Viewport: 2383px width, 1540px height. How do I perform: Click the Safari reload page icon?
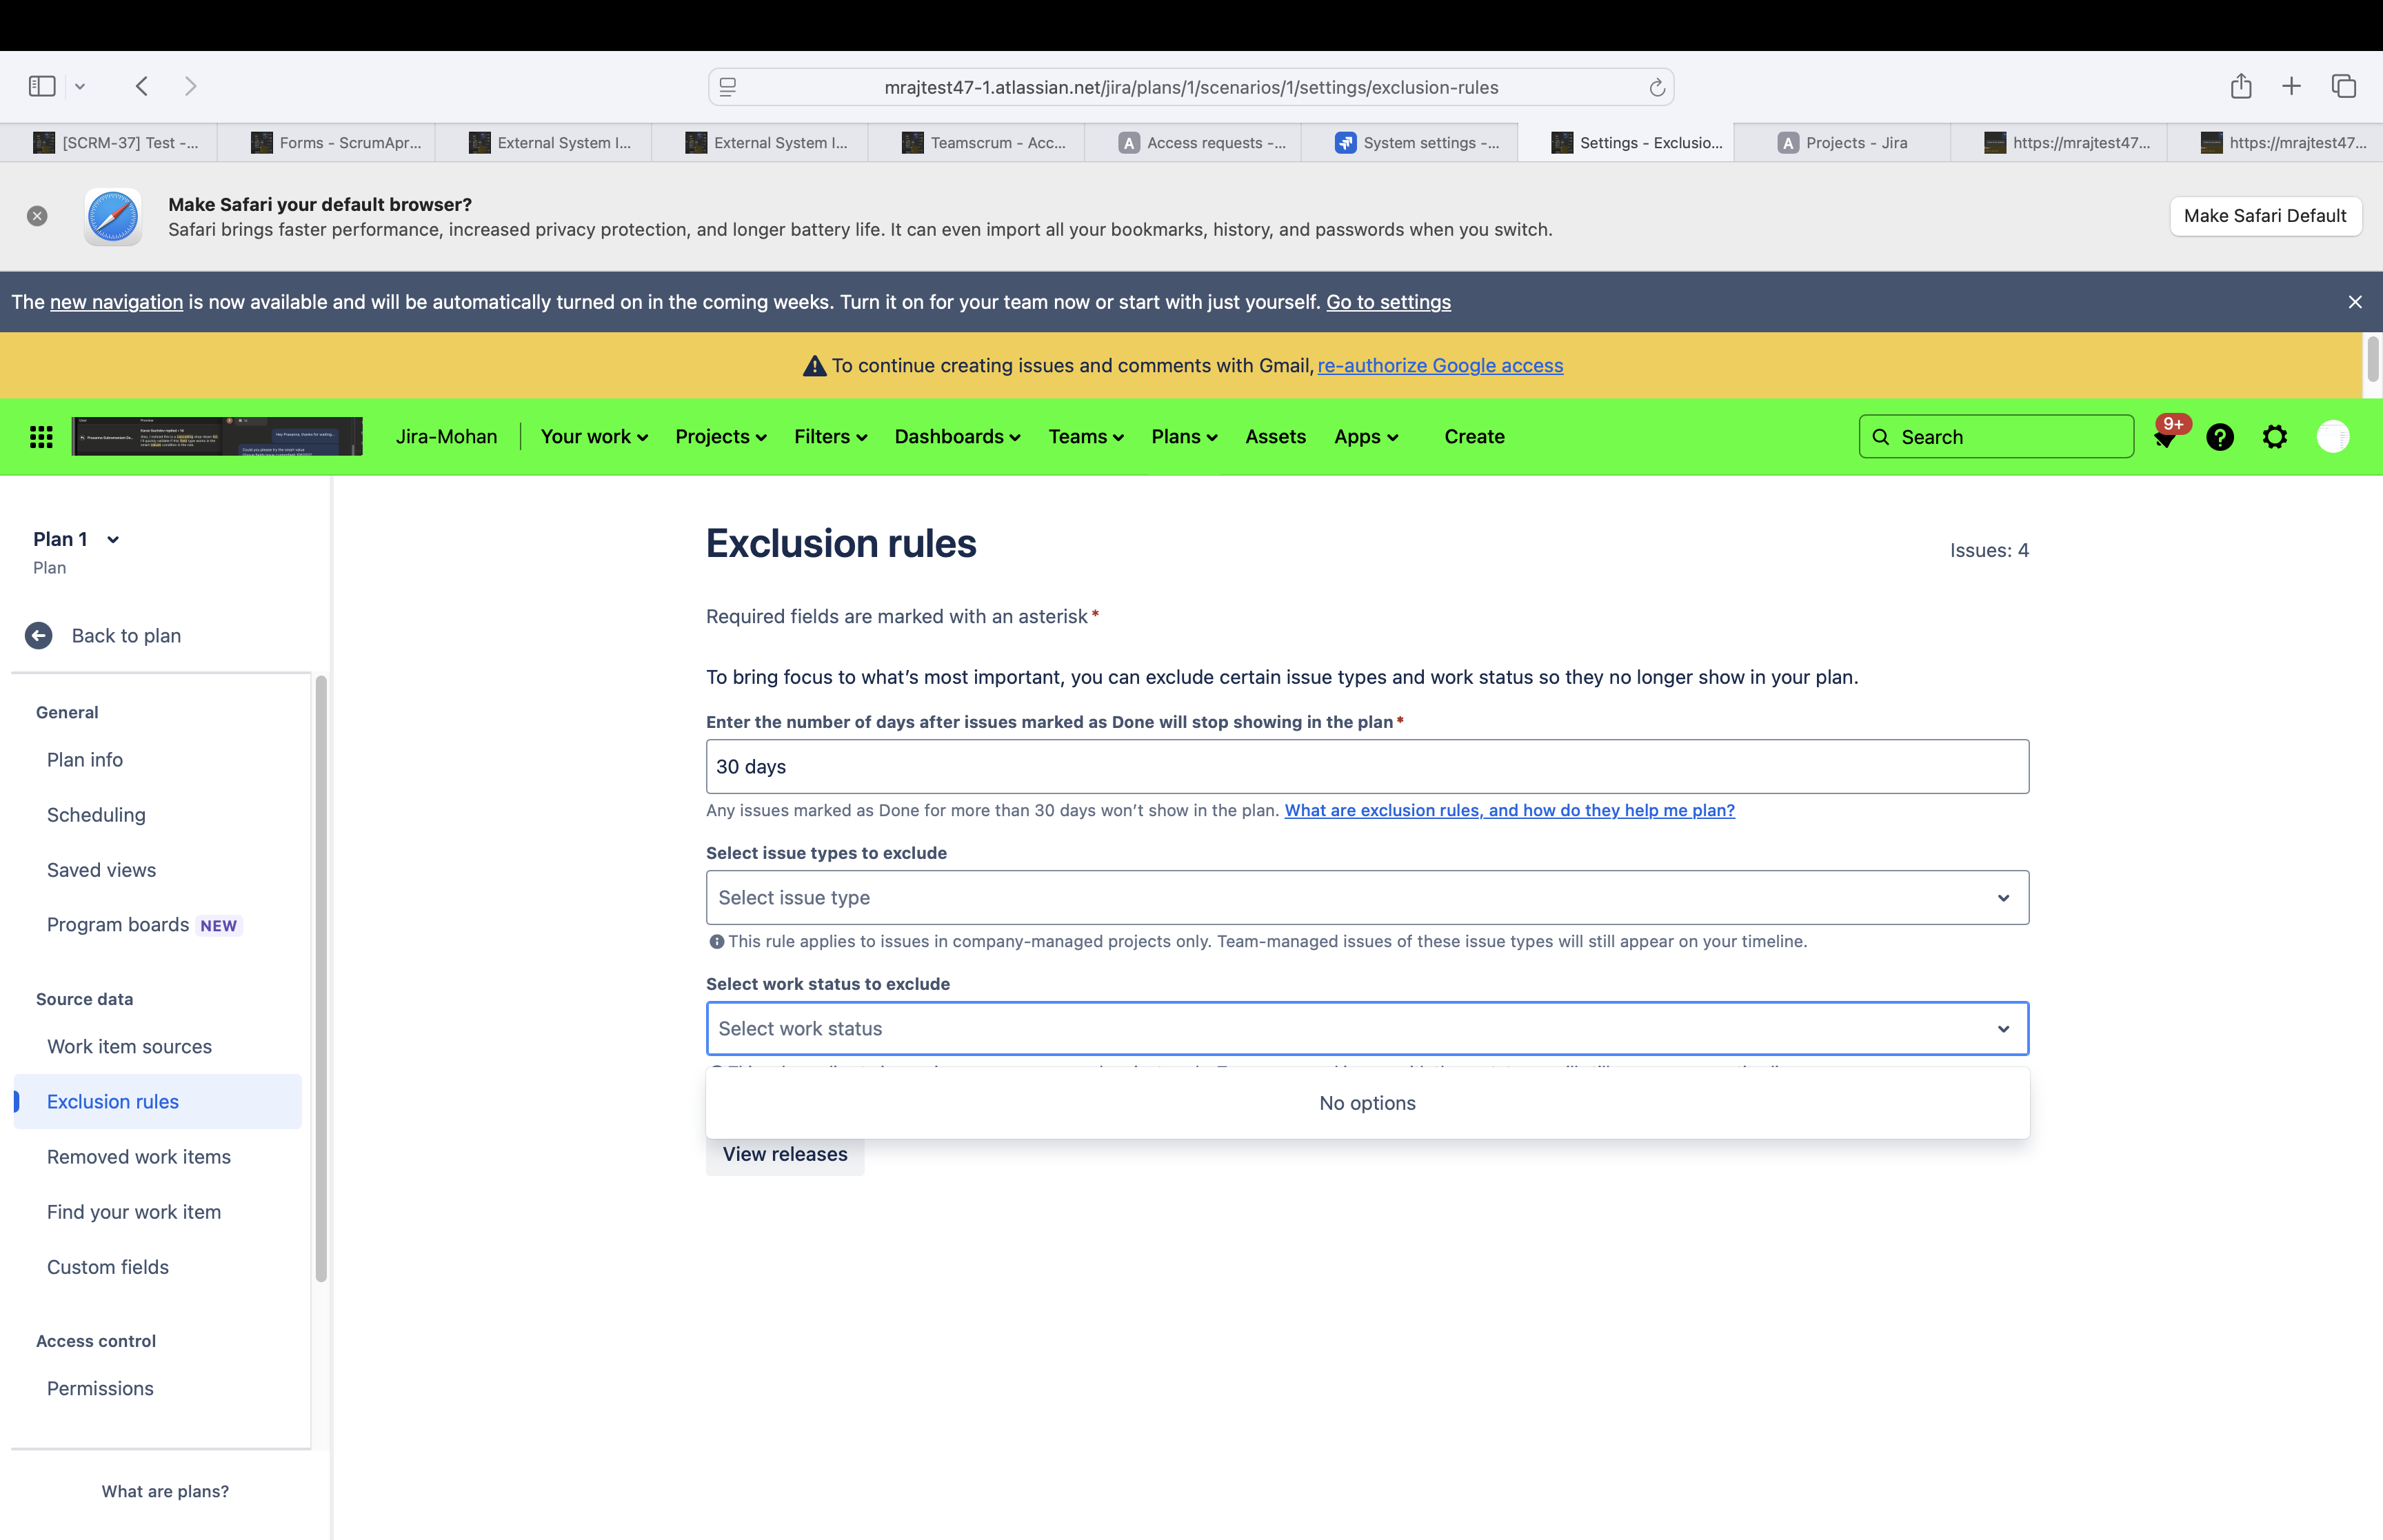(x=1656, y=88)
